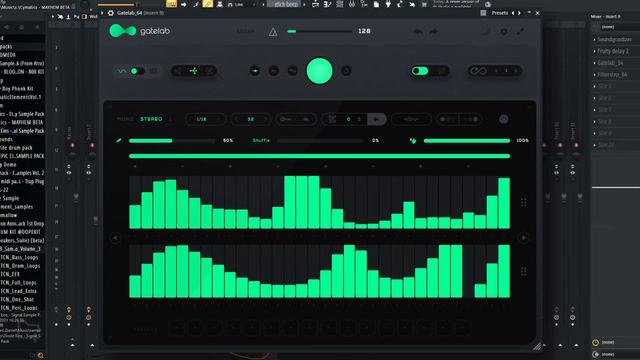This screenshot has width=640, height=360.
Task: Expand Soundgoodizer slot in mixer
Action: coord(594,40)
